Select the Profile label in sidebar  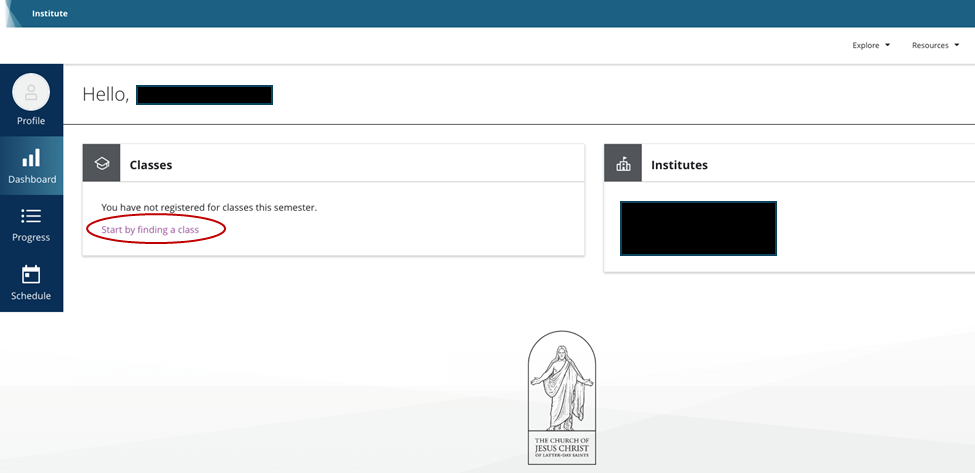point(31,121)
